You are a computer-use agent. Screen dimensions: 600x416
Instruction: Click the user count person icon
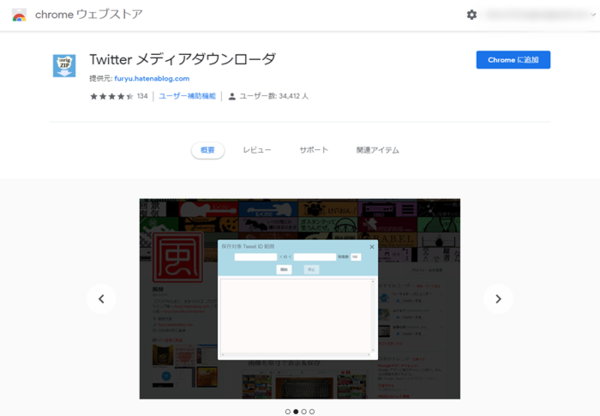pos(232,96)
